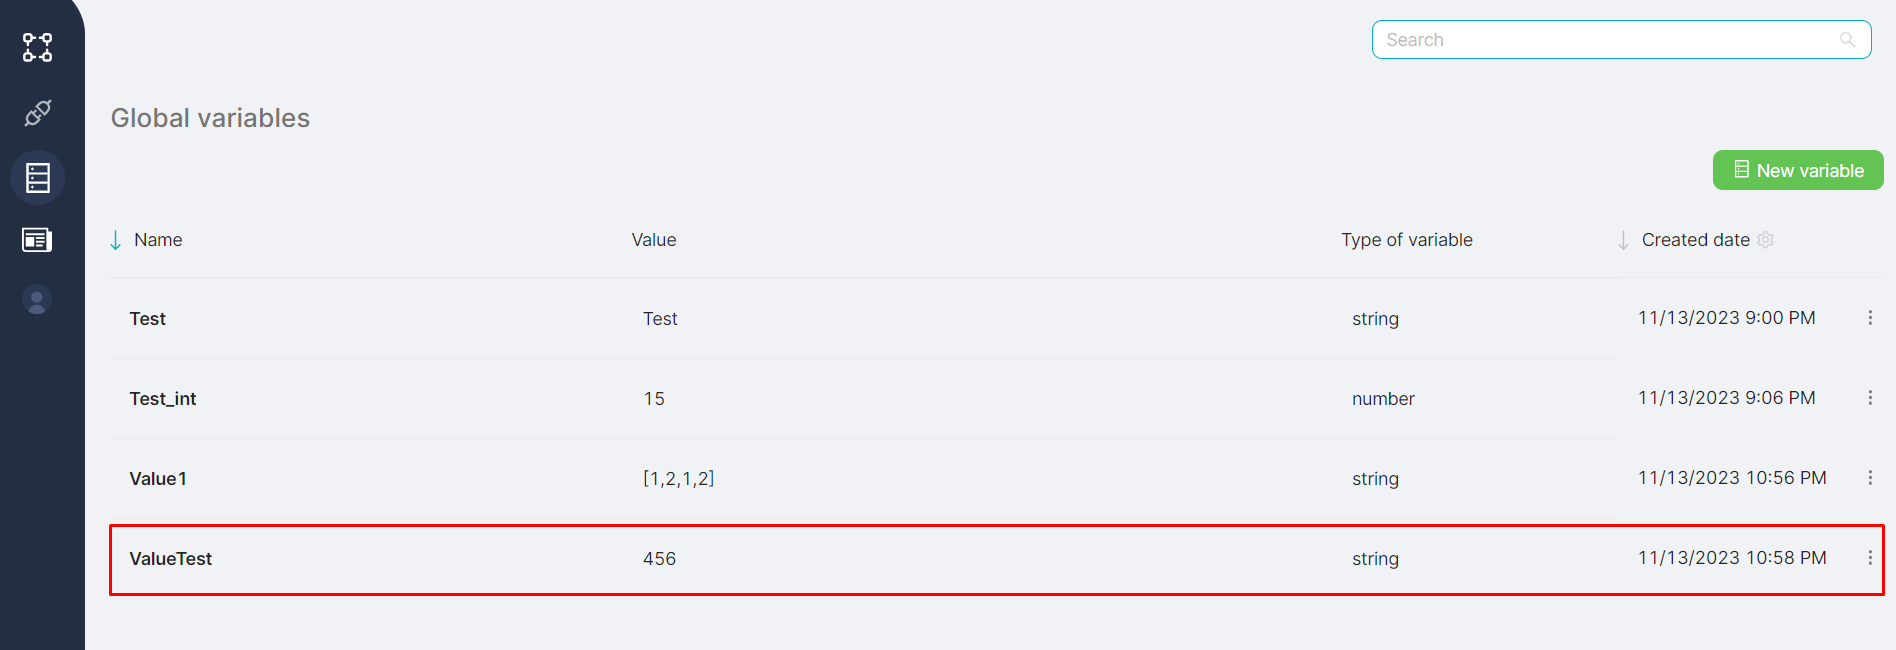
Task: Expand options menu for ValueTest row
Action: click(x=1870, y=558)
